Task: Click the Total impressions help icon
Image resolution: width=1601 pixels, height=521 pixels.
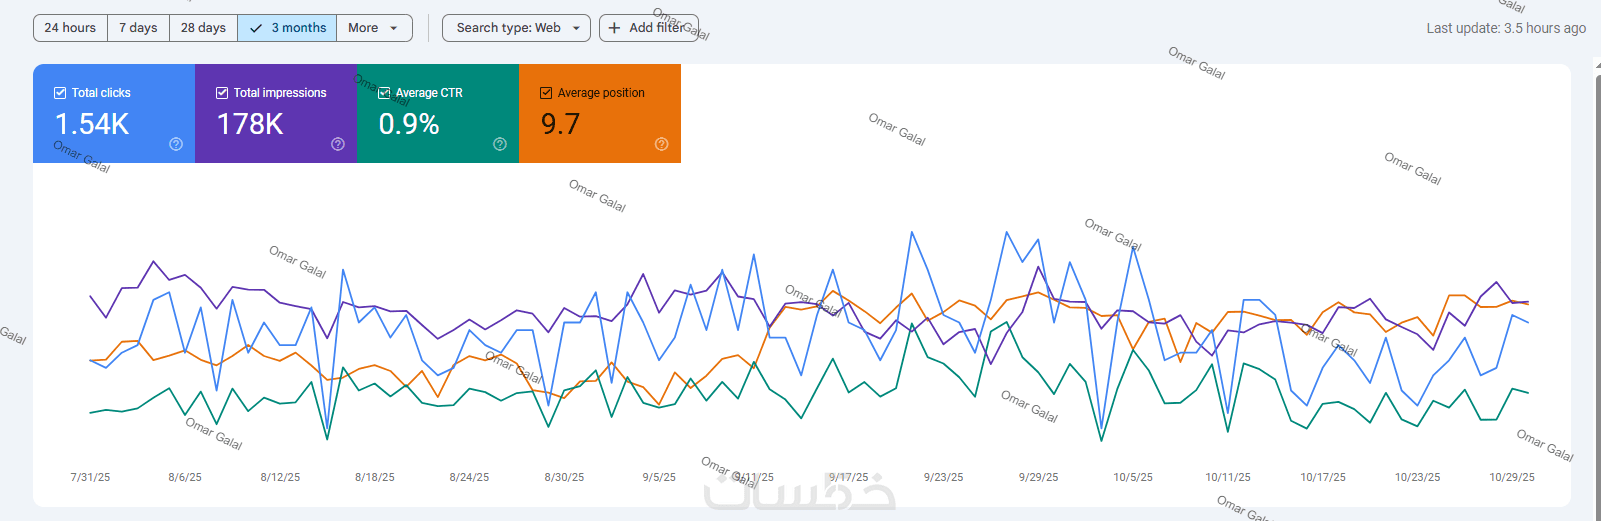Action: pos(338,144)
